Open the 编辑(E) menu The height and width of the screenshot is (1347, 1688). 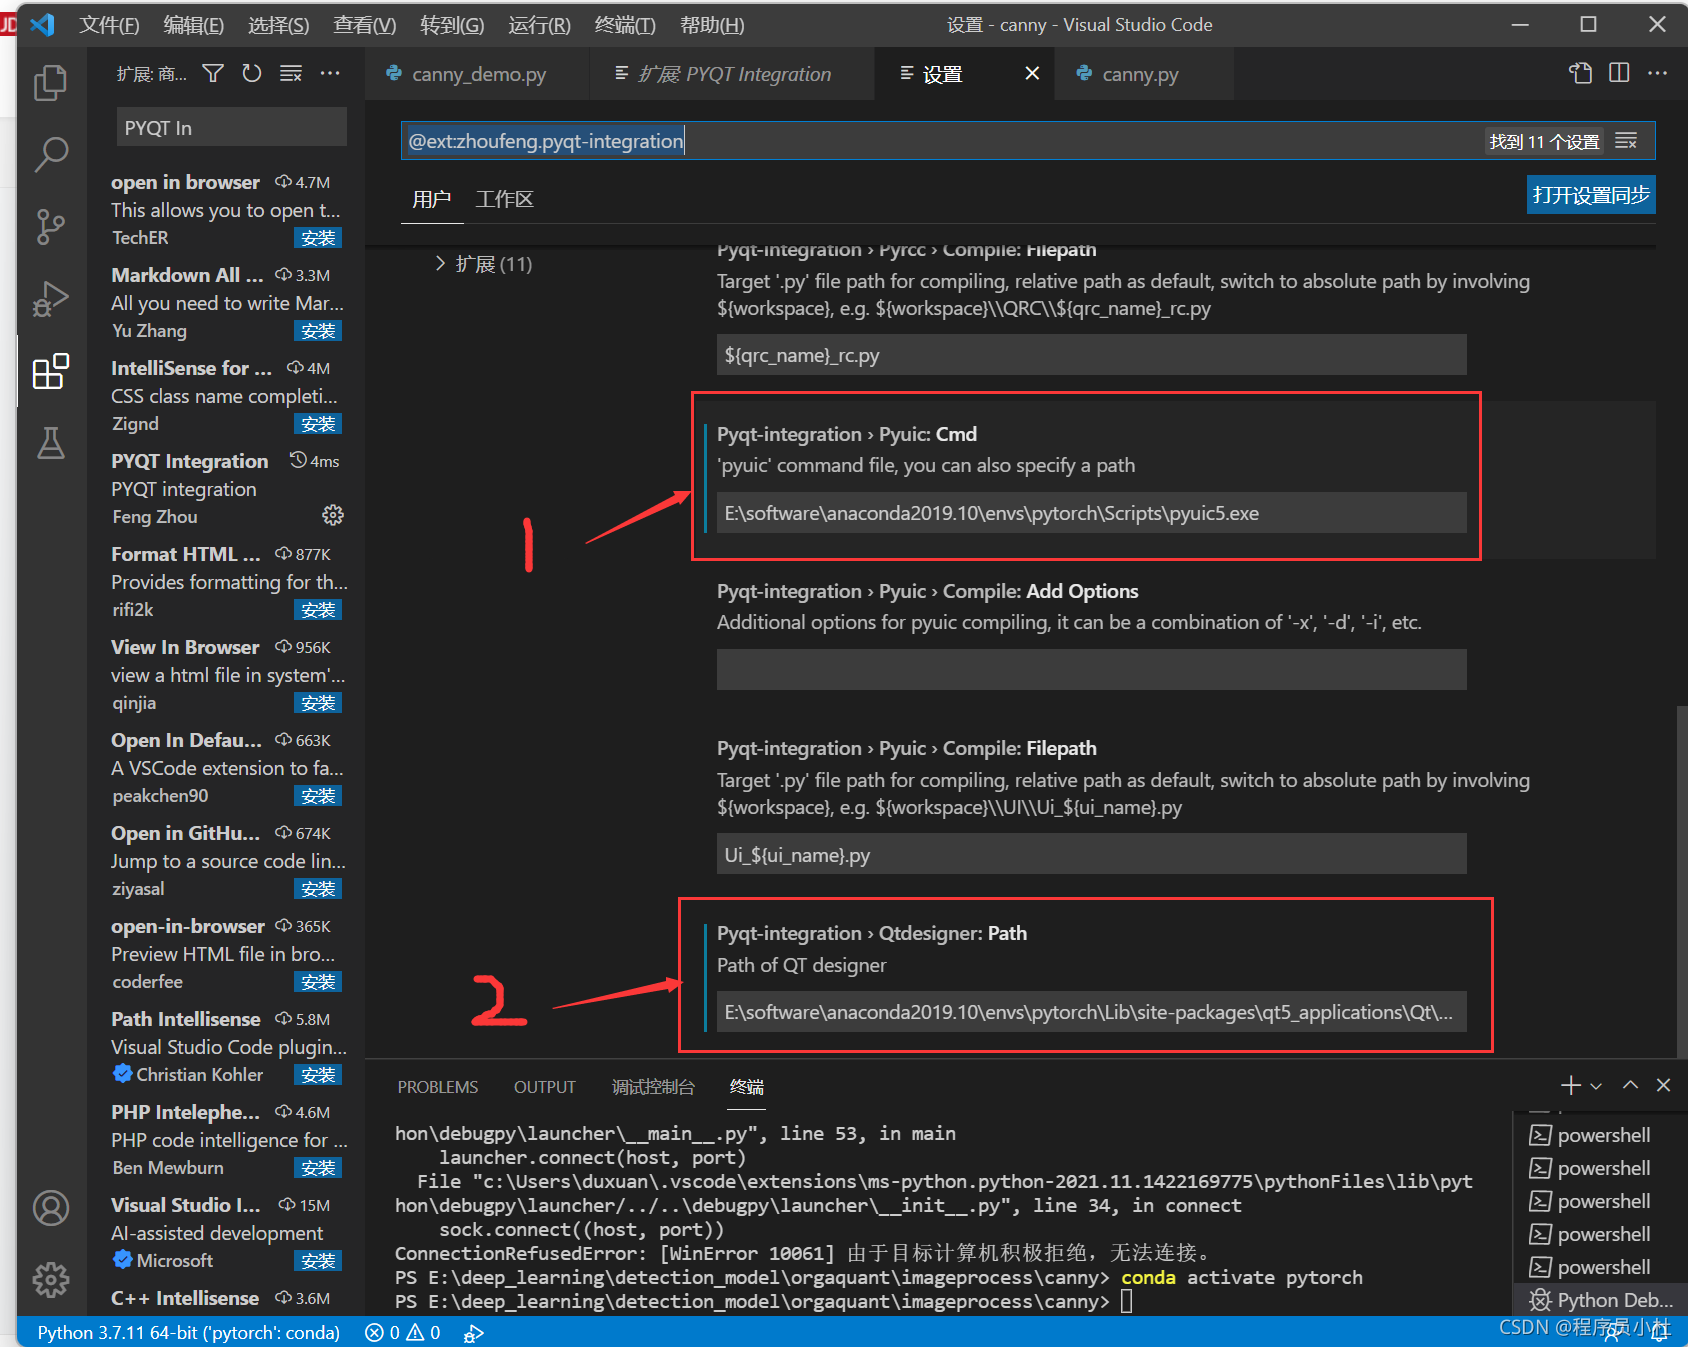coord(193,25)
